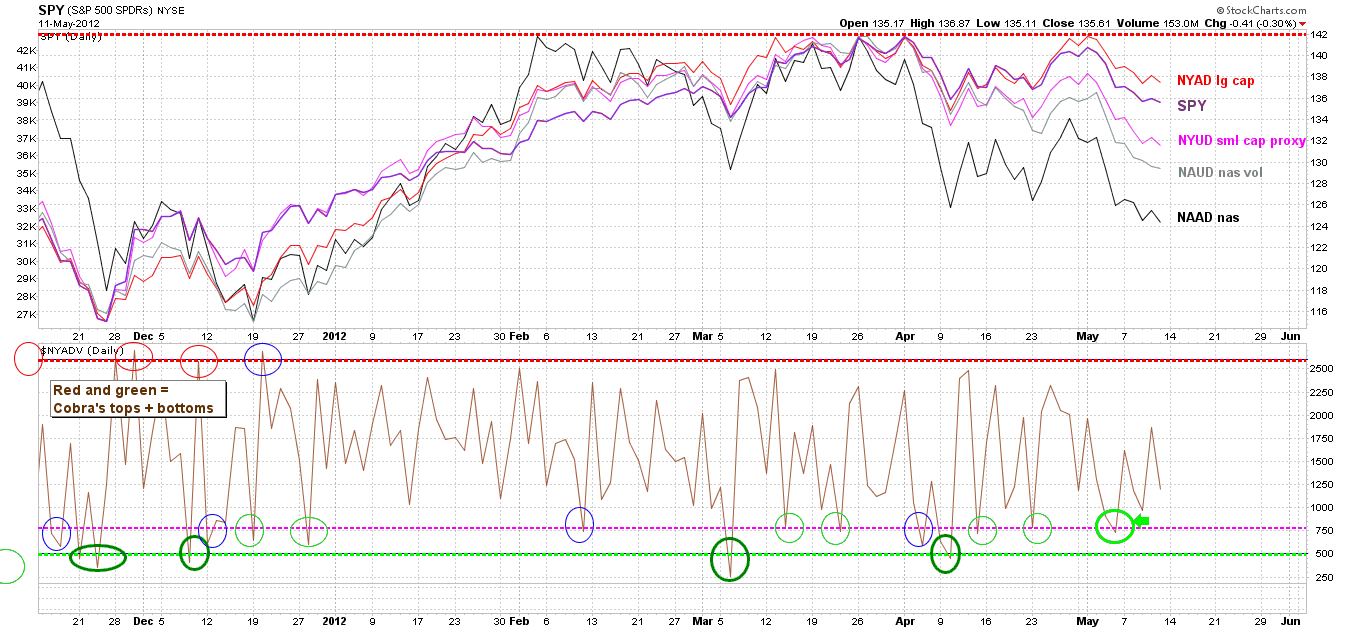Image resolution: width=1350 pixels, height=630 pixels.
Task: Click the 30K left-axis label
Action: click(x=26, y=262)
